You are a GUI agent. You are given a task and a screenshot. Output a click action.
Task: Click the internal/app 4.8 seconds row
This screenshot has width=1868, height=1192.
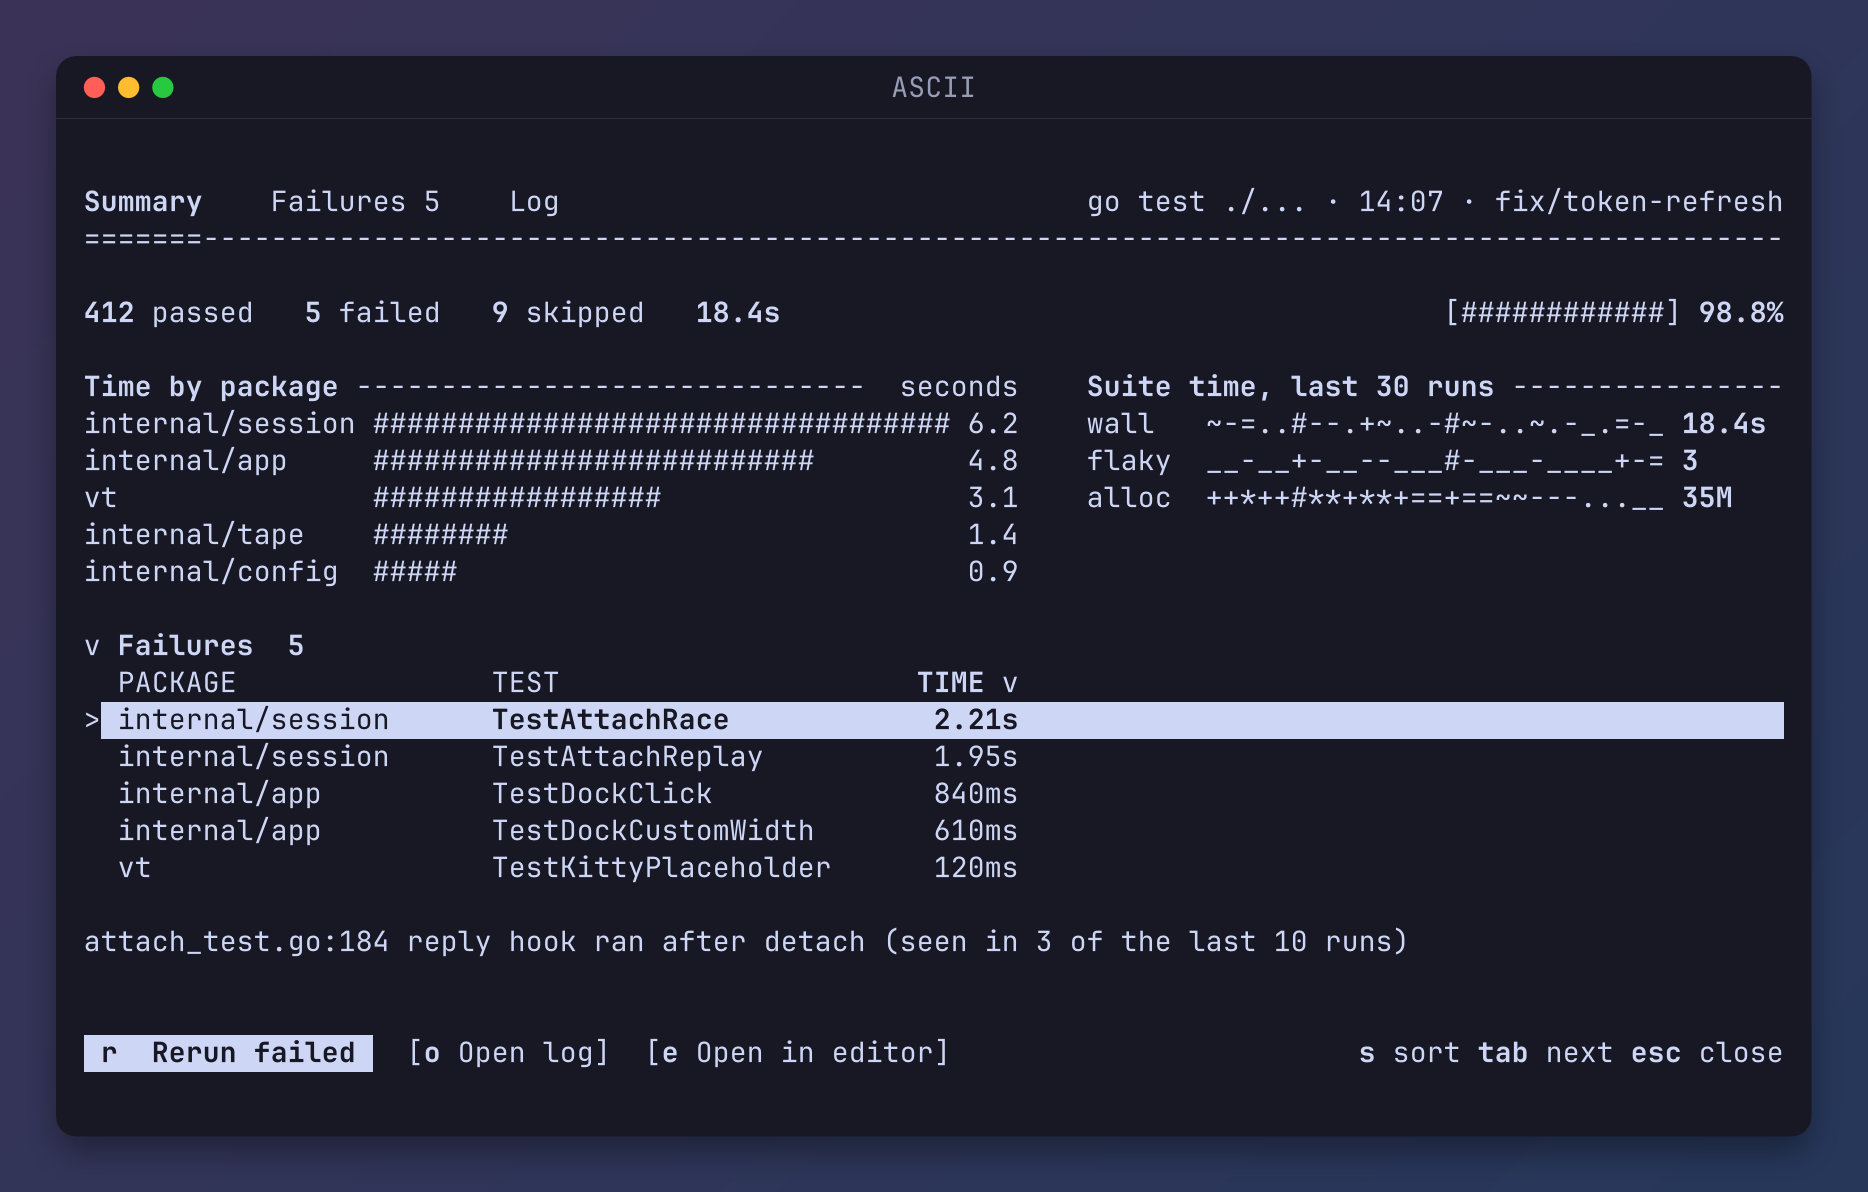[551, 461]
